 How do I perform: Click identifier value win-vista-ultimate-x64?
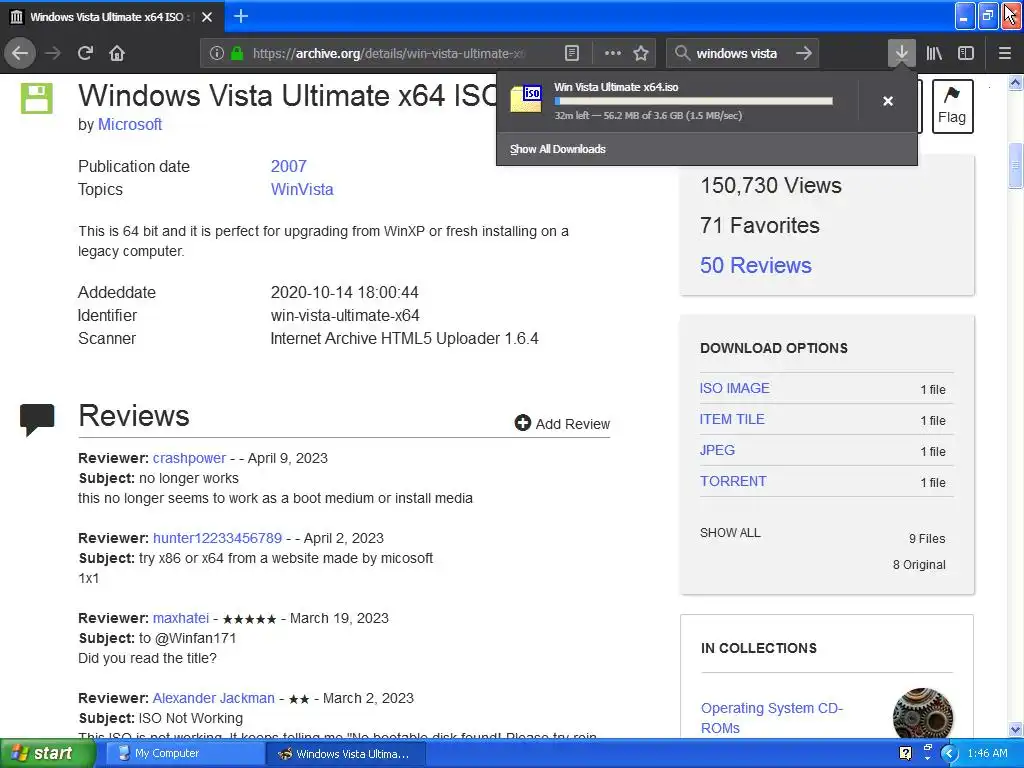(345, 315)
